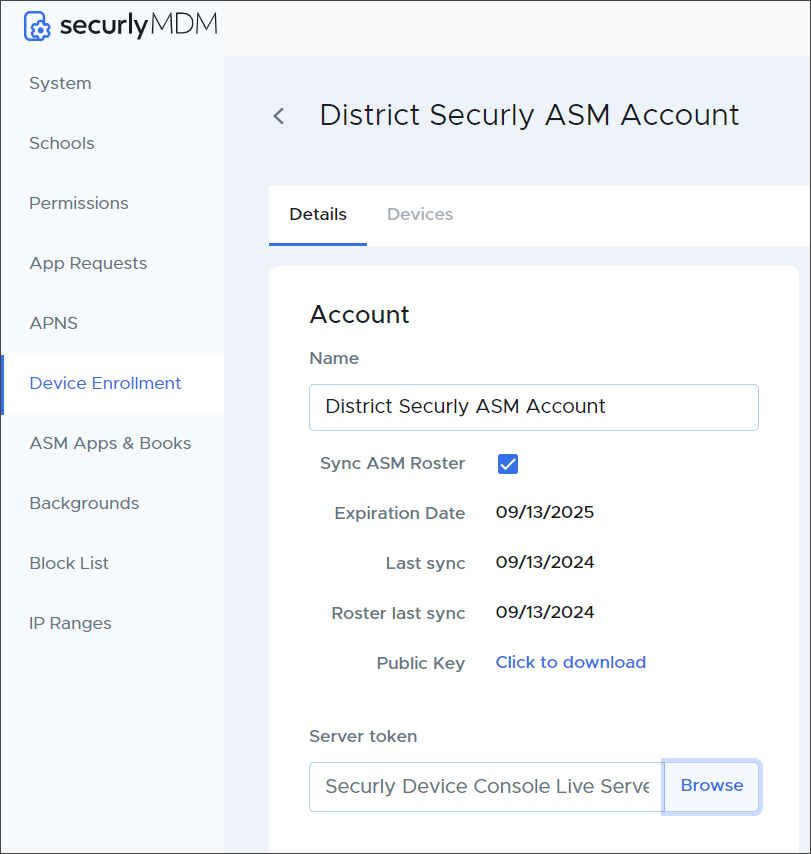811x854 pixels.
Task: Click Browse to choose server token
Action: click(x=712, y=786)
